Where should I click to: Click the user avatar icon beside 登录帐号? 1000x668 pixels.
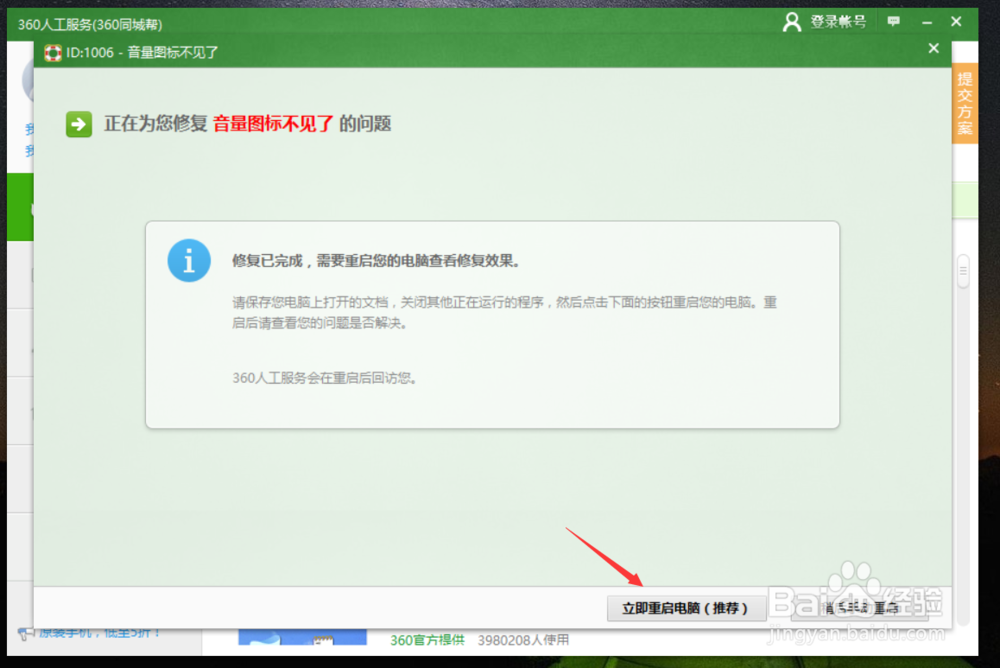[791, 22]
